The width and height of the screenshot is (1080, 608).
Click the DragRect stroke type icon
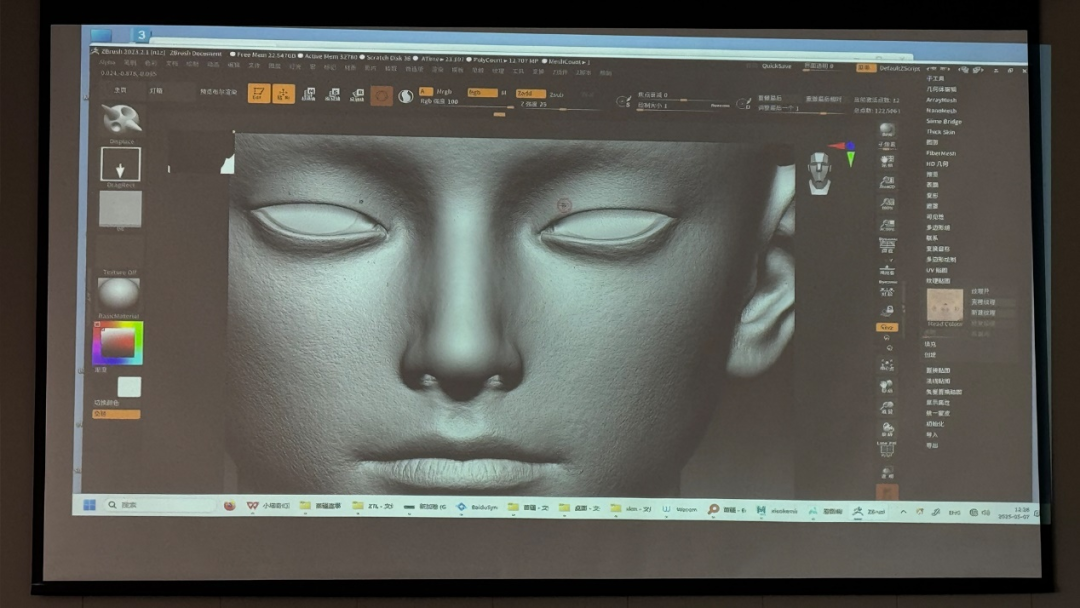pyautogui.click(x=120, y=164)
